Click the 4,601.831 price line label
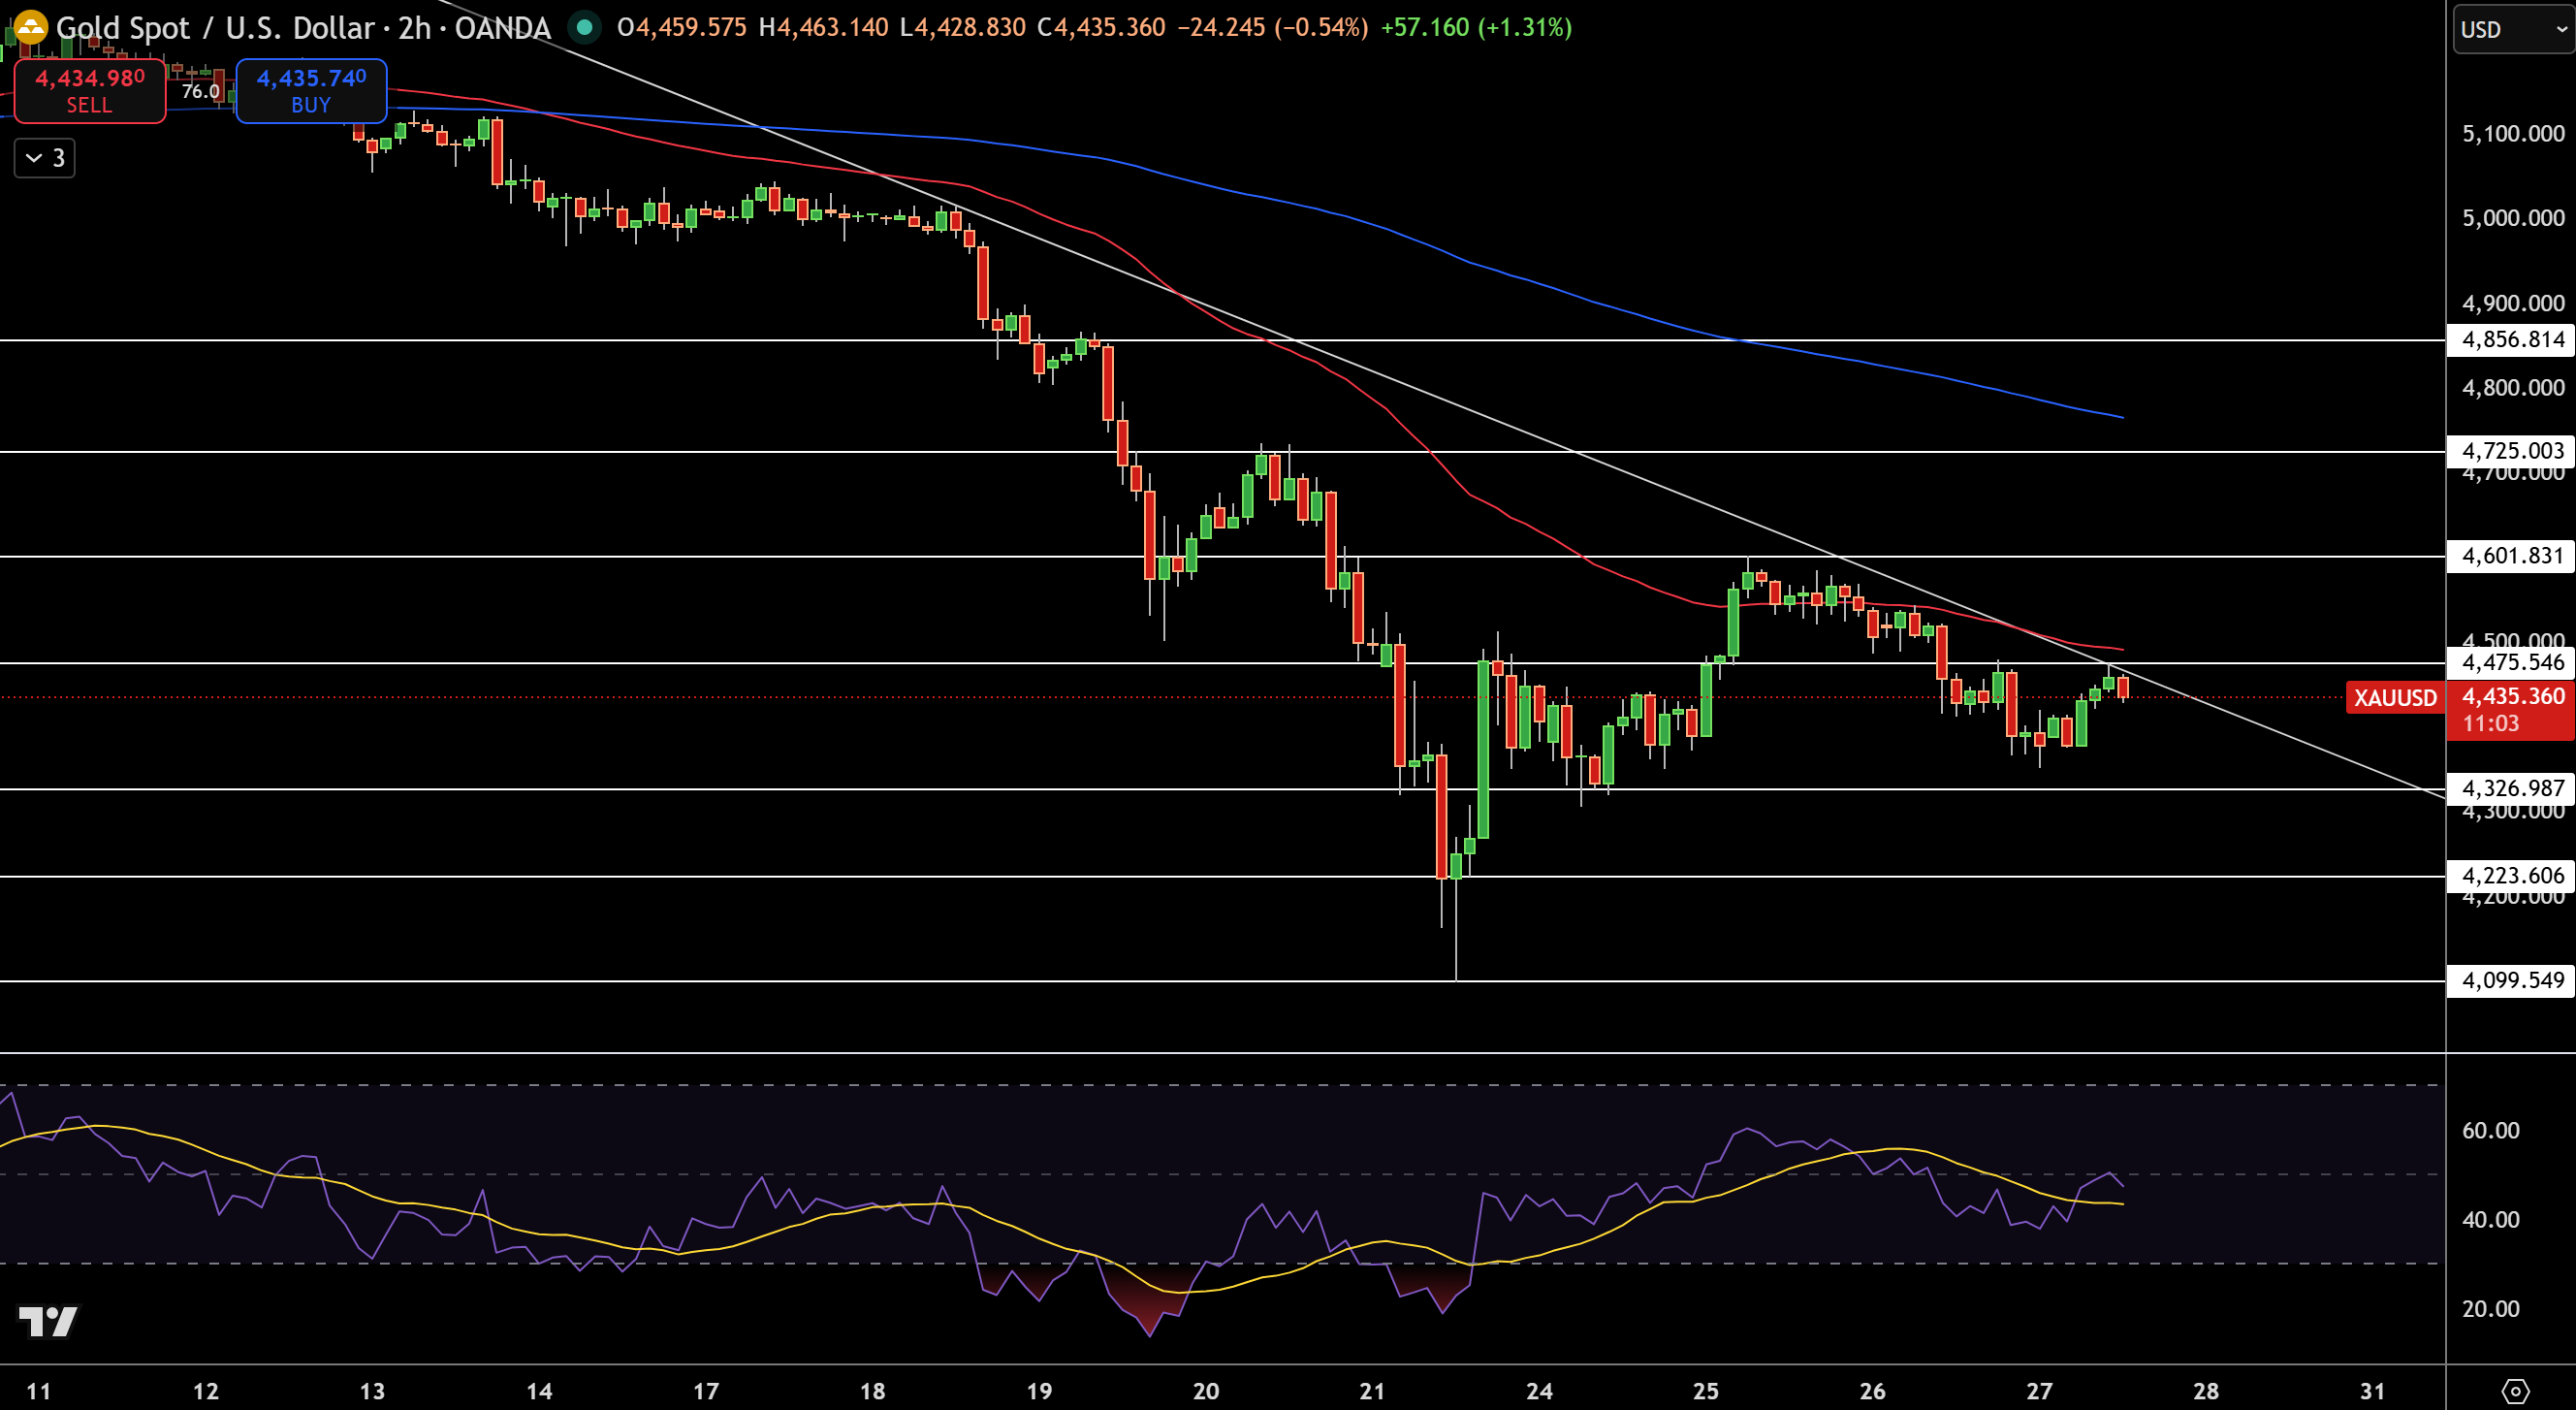Viewport: 2576px width, 1410px height. tap(2511, 556)
